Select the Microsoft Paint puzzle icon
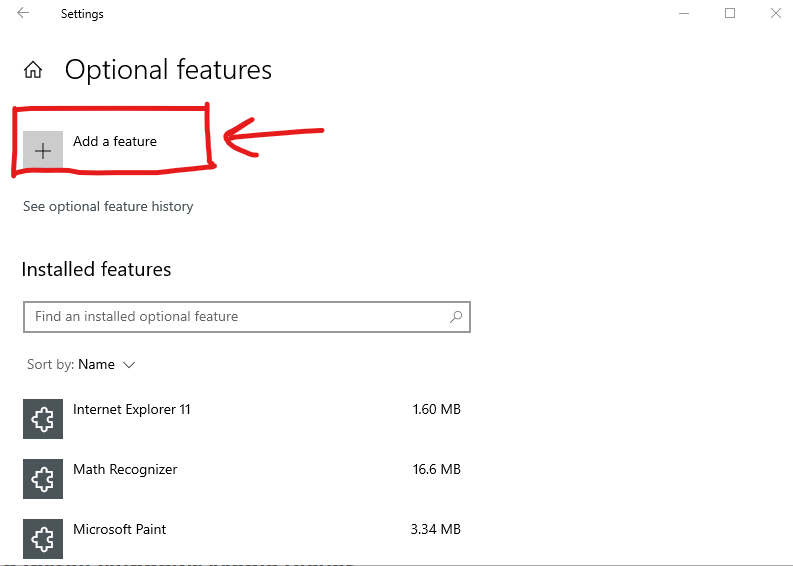 (43, 539)
